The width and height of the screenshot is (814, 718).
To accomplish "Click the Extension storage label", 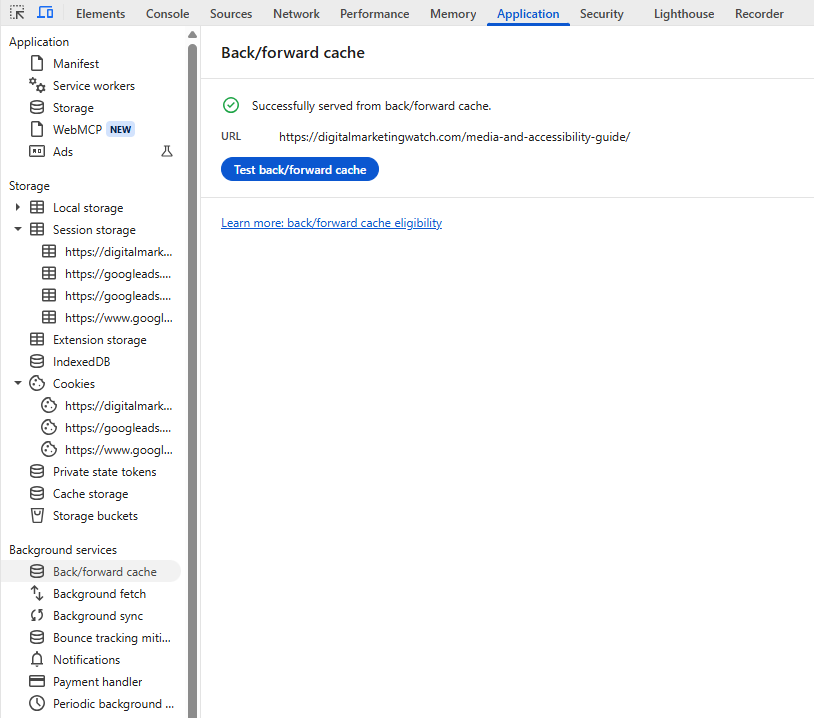I will [x=100, y=340].
